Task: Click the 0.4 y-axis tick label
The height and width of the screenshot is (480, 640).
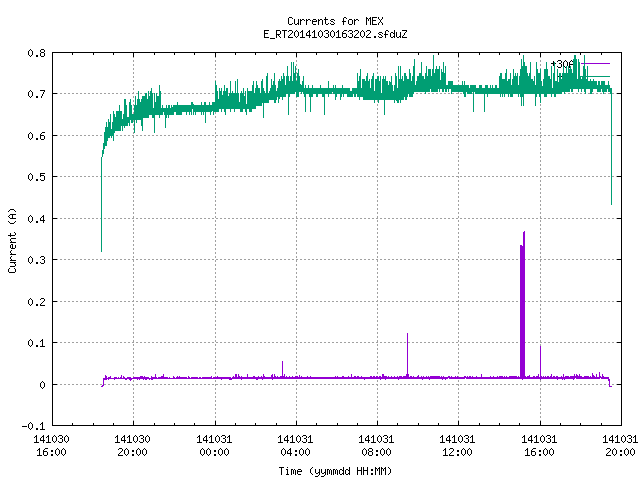Action: click(36, 219)
